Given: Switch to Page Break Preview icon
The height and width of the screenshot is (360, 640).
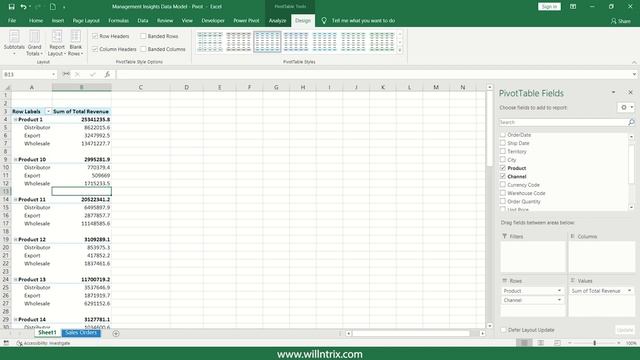Looking at the screenshot, I should pos(557,343).
